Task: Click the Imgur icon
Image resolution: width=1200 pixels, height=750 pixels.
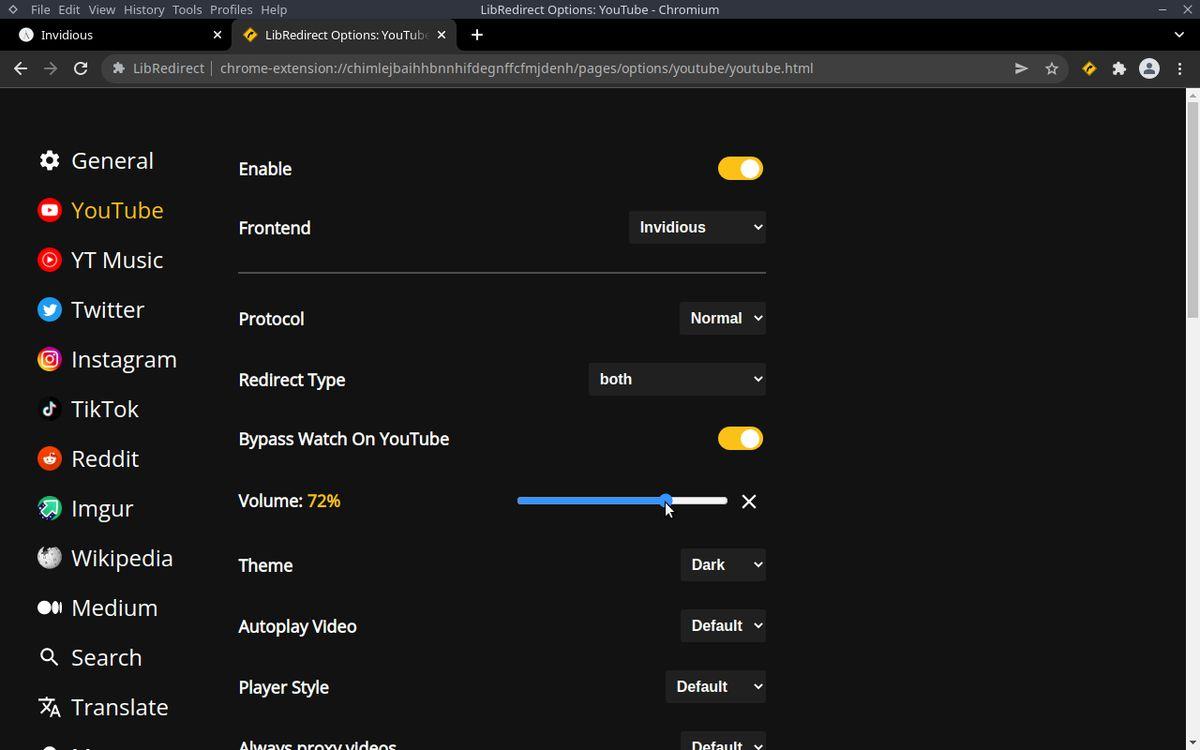Action: 49,508
